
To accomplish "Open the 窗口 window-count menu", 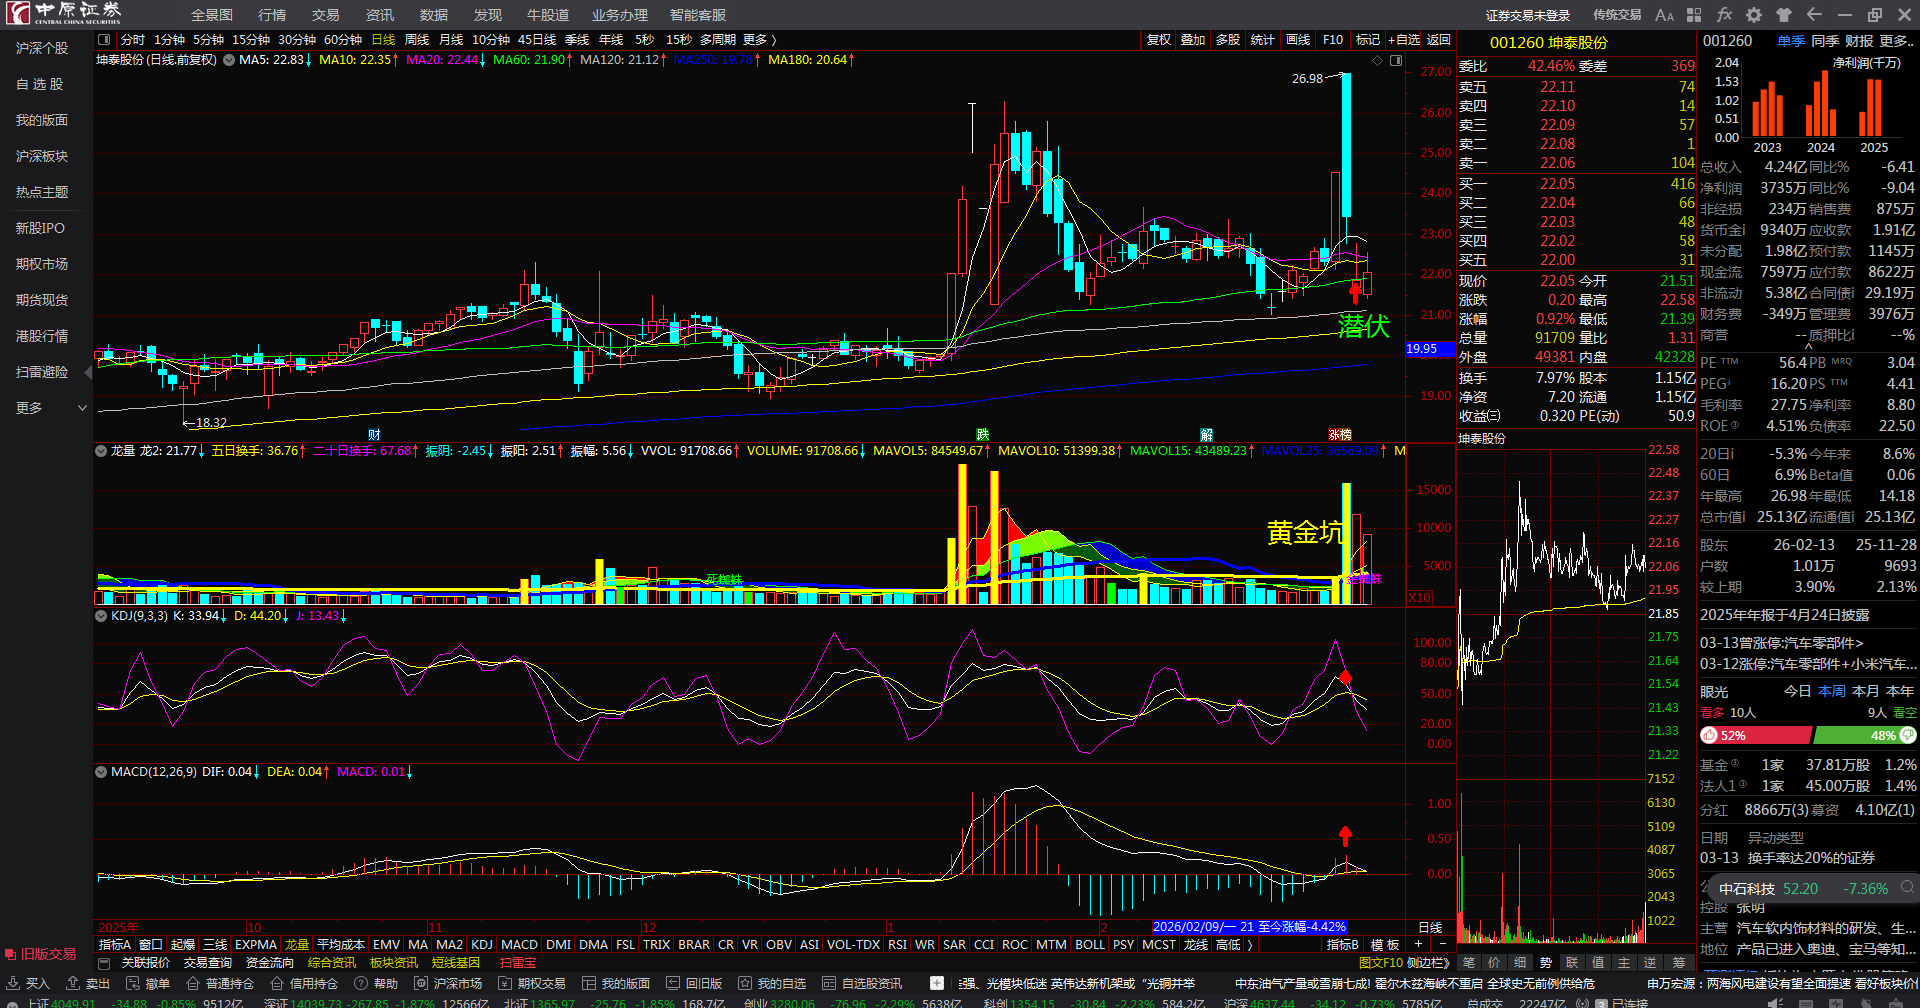I will 151,945.
